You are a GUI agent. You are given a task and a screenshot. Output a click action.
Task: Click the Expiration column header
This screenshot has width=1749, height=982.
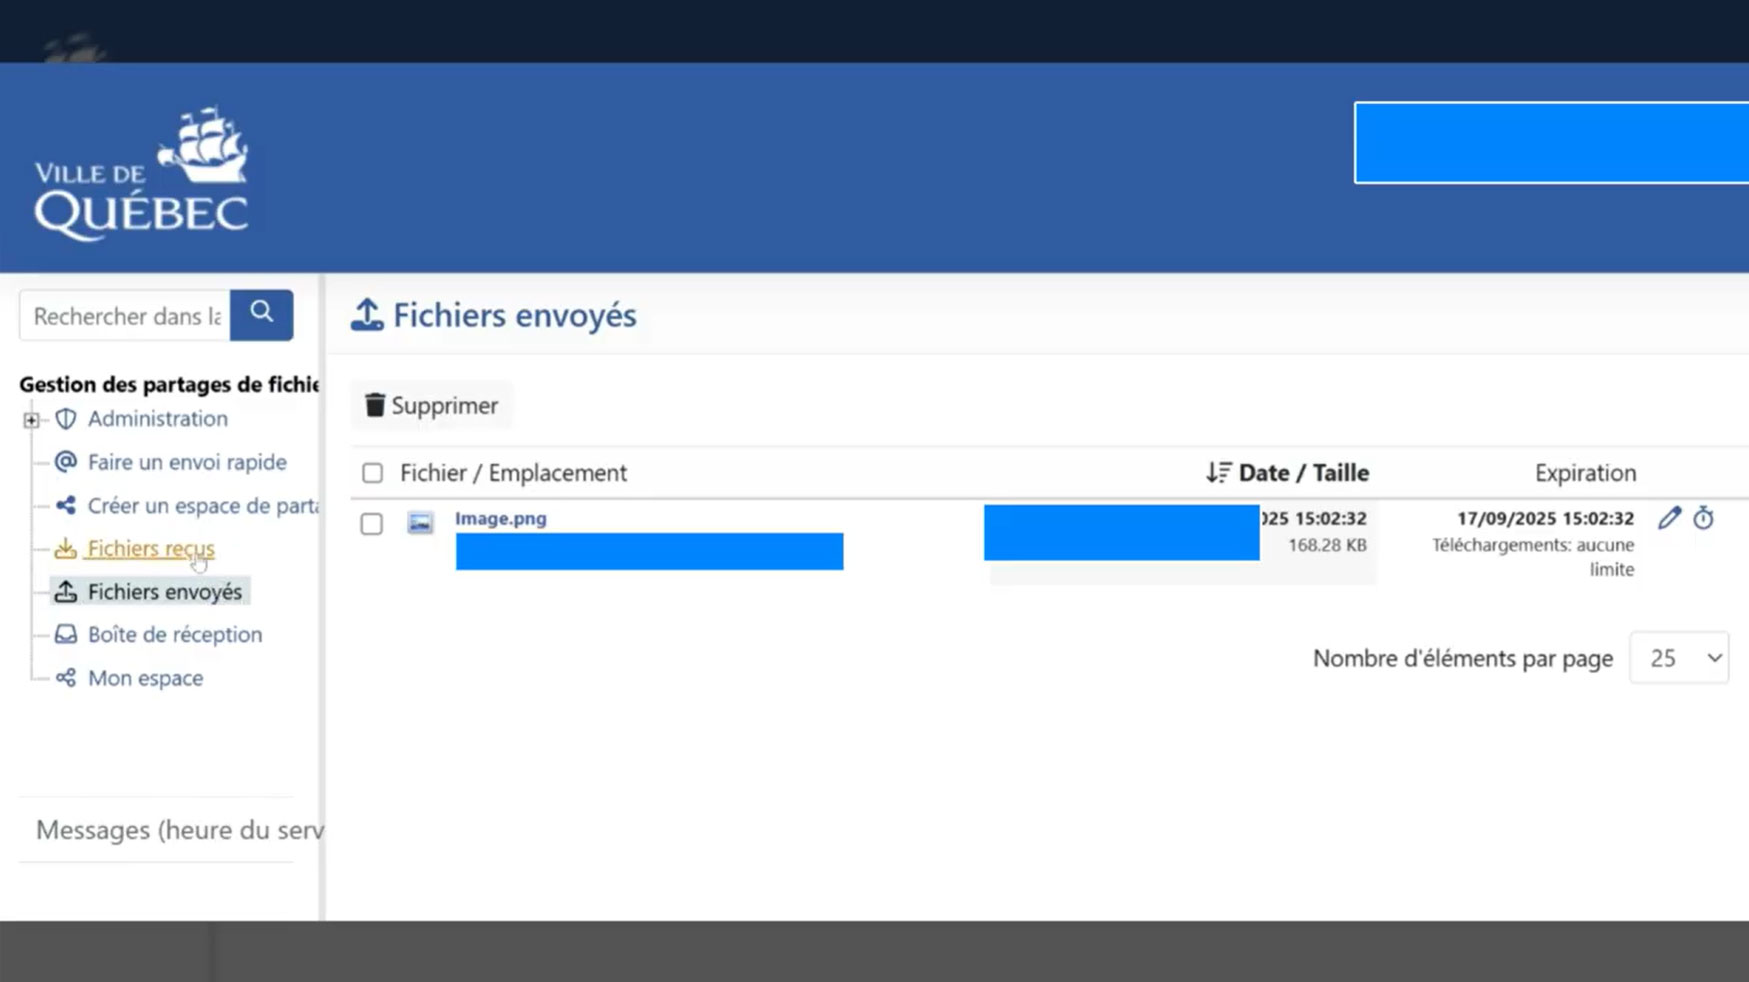[x=1585, y=473]
